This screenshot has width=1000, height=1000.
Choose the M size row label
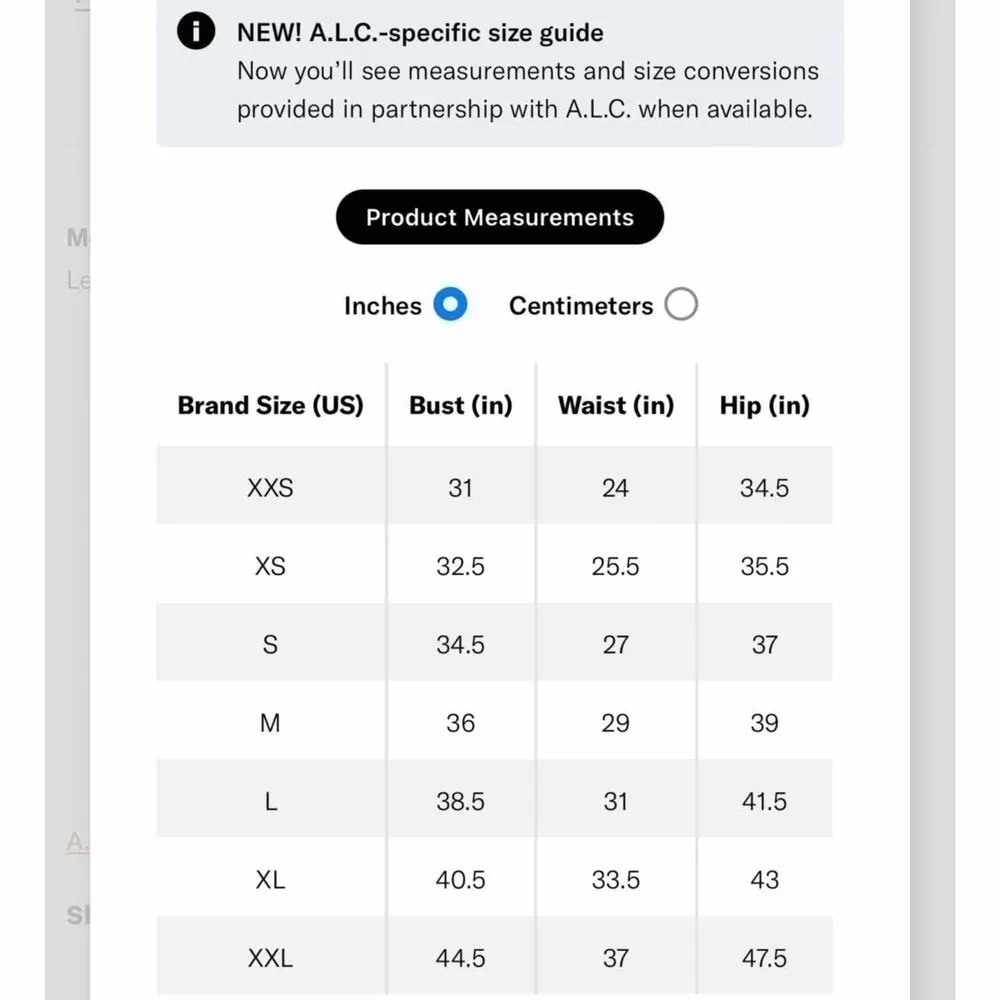point(270,723)
